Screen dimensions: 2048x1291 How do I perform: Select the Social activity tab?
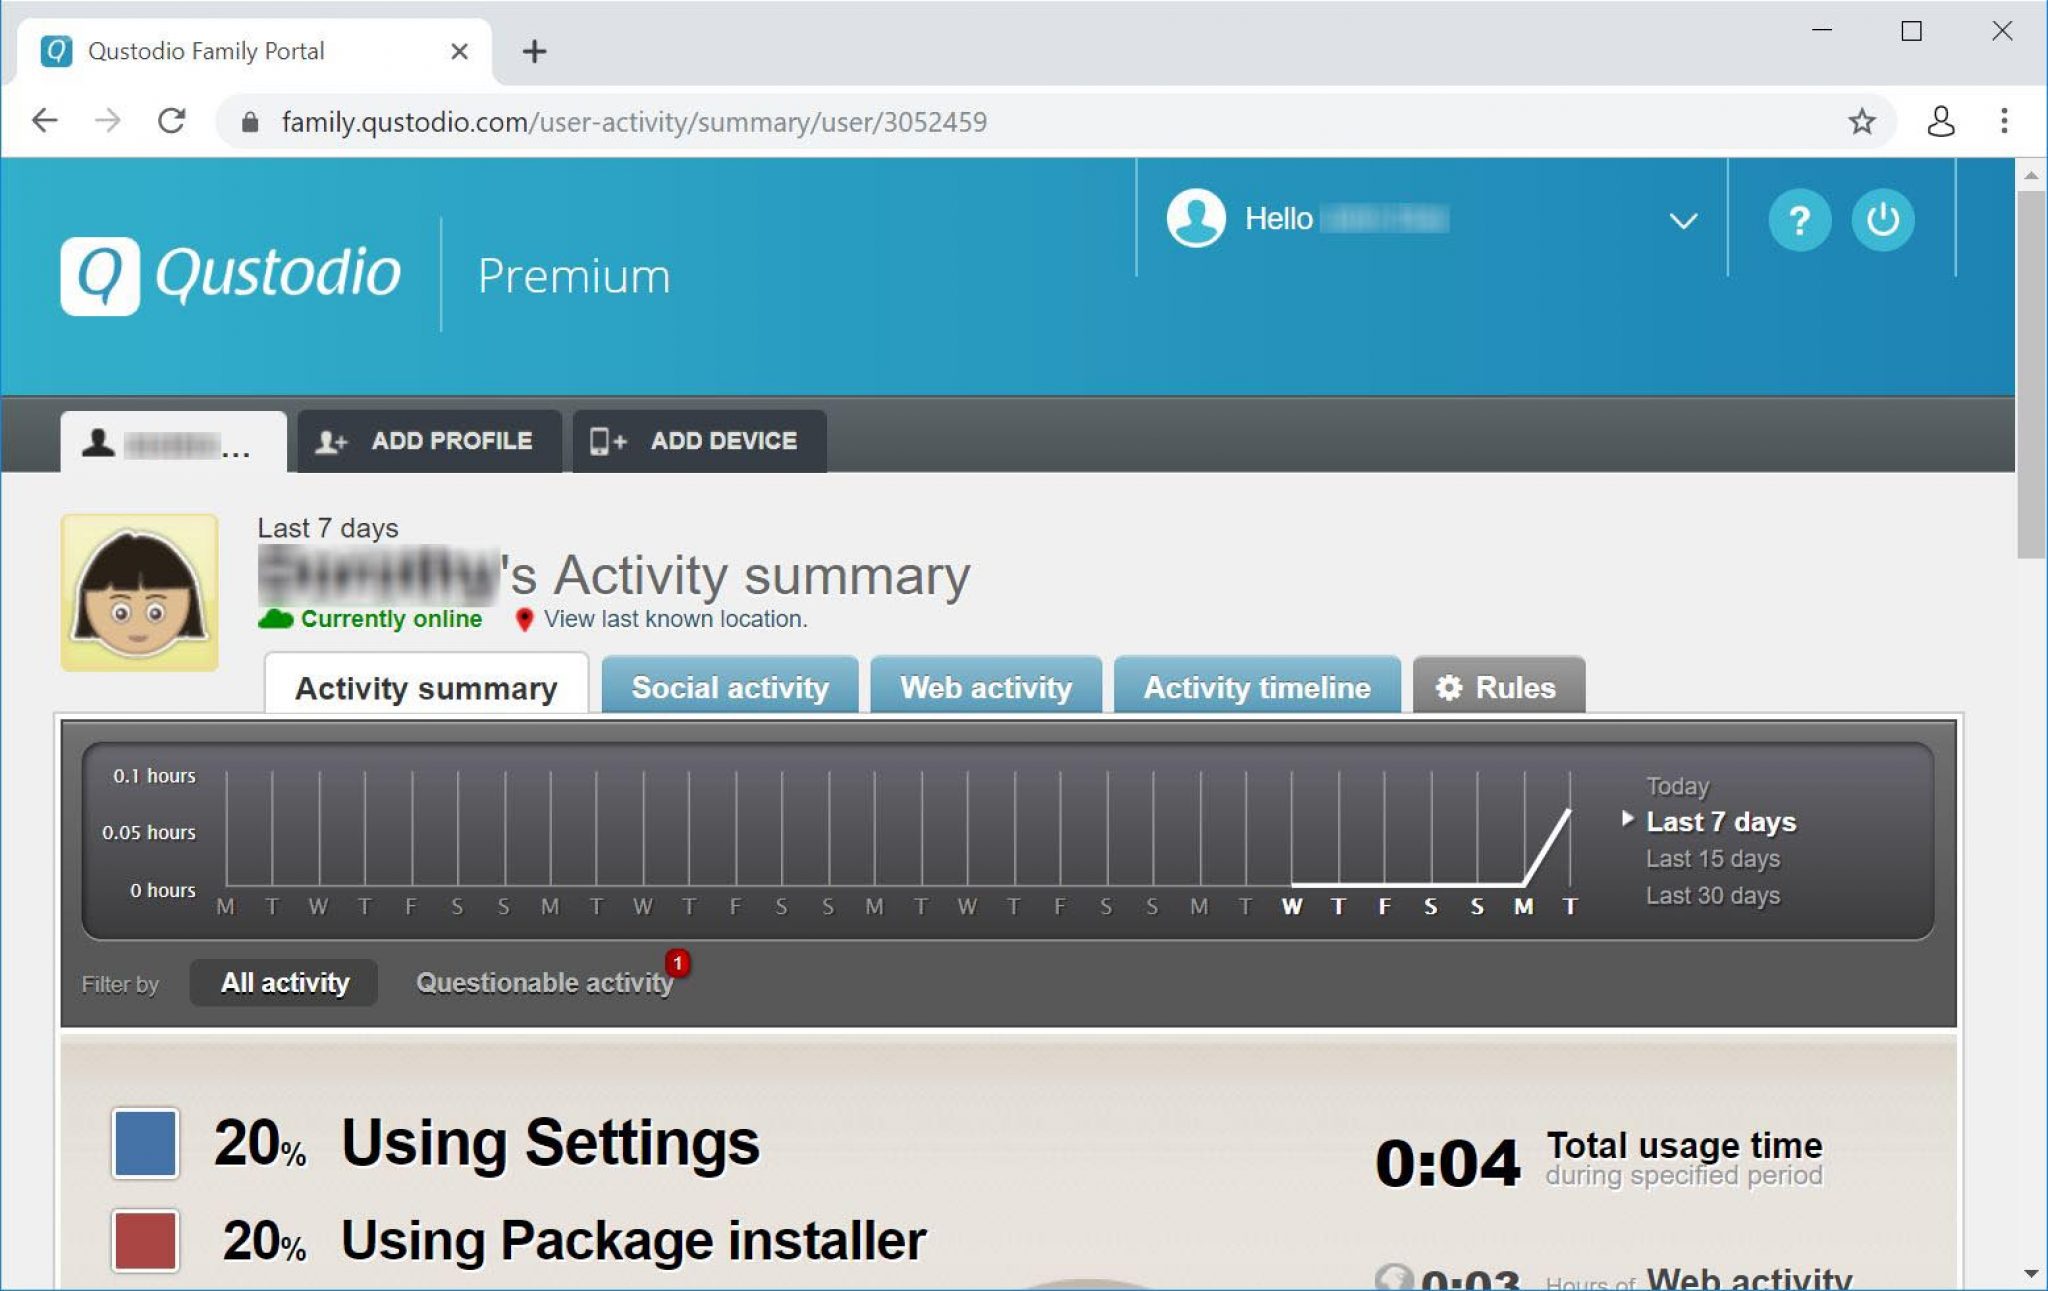pos(729,686)
